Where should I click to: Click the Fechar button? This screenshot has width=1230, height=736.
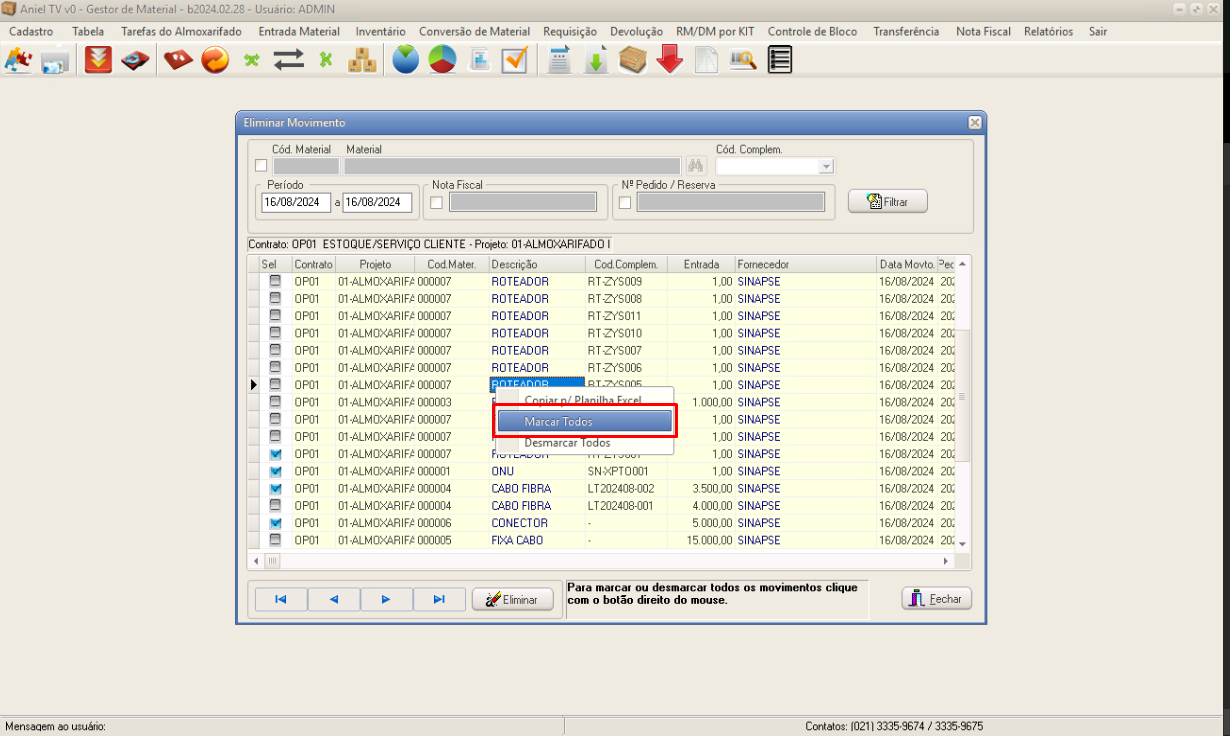pos(936,599)
